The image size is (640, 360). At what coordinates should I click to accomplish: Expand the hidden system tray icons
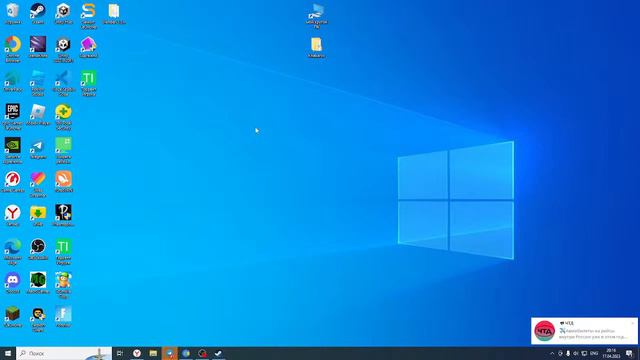tap(552, 353)
